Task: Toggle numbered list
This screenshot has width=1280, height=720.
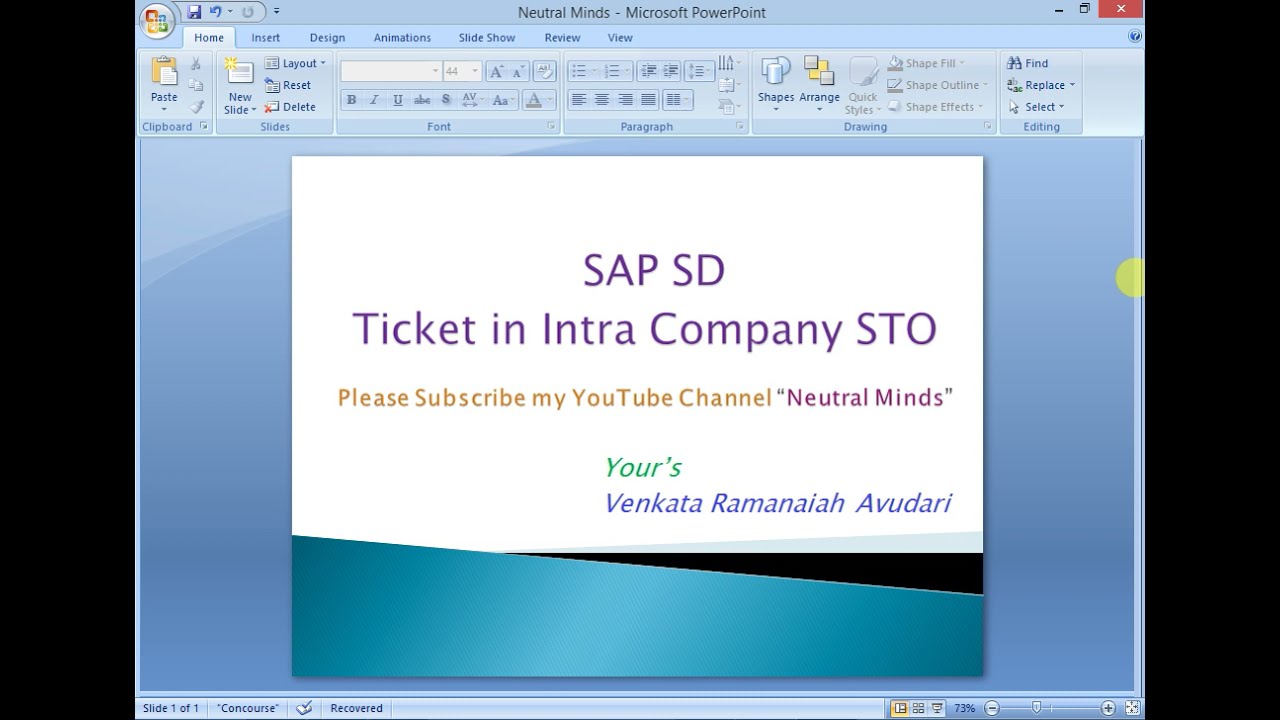Action: [x=611, y=71]
